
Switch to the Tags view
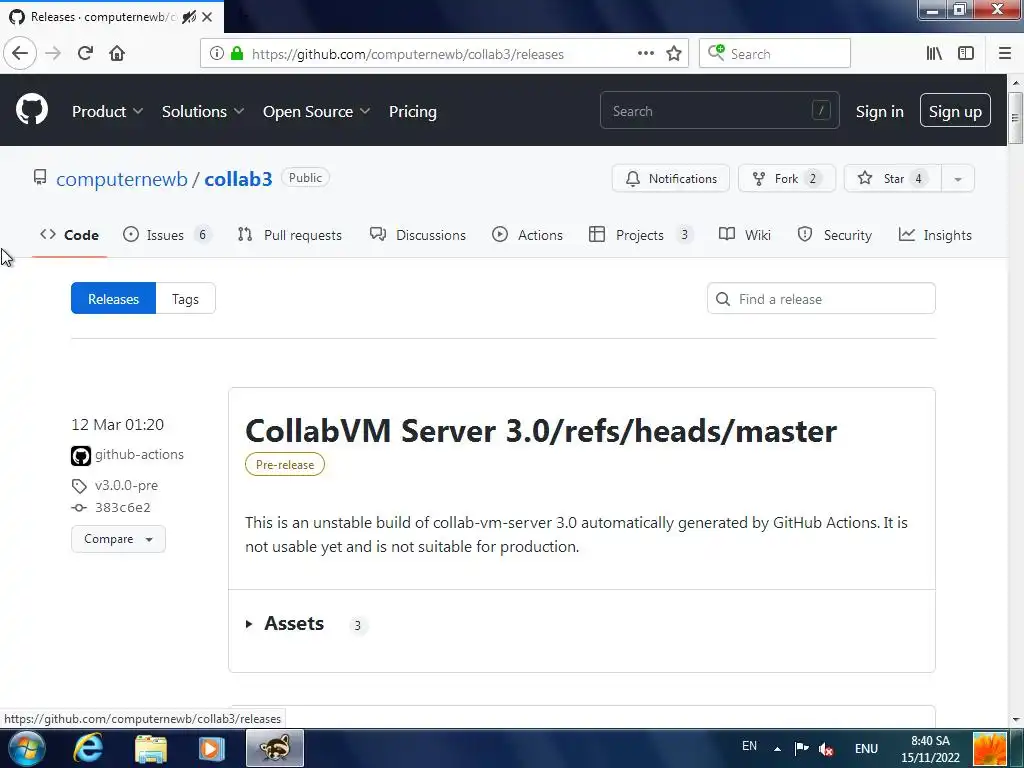185,299
